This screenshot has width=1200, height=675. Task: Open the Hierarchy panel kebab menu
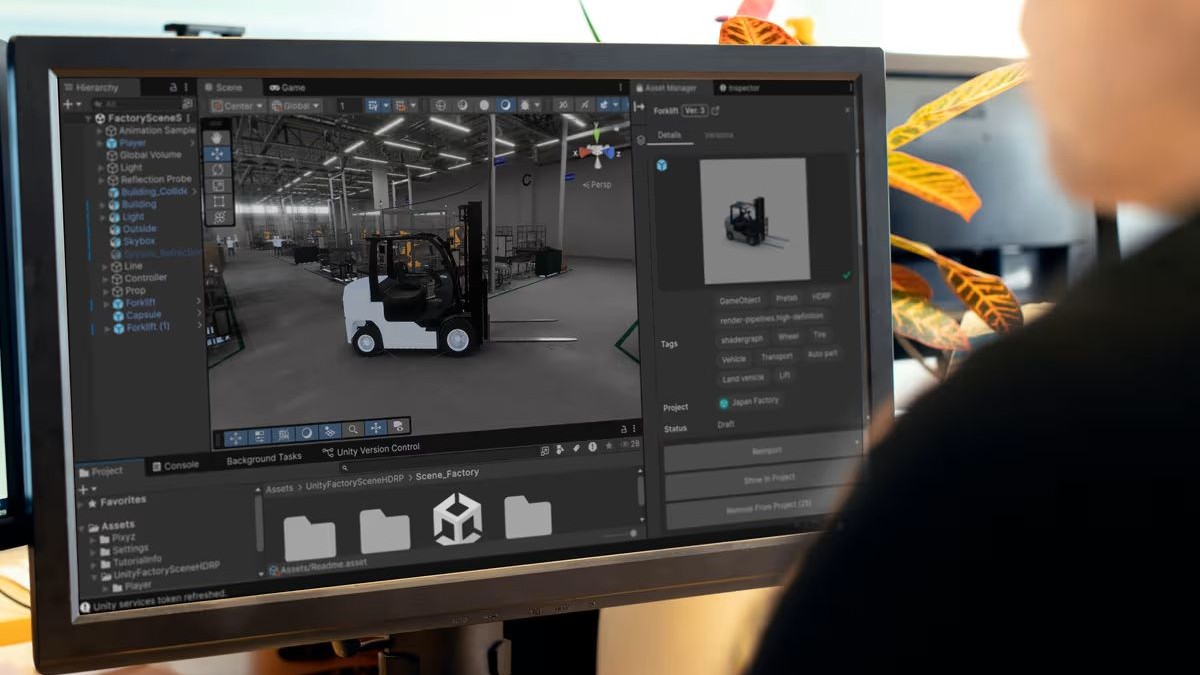click(187, 88)
